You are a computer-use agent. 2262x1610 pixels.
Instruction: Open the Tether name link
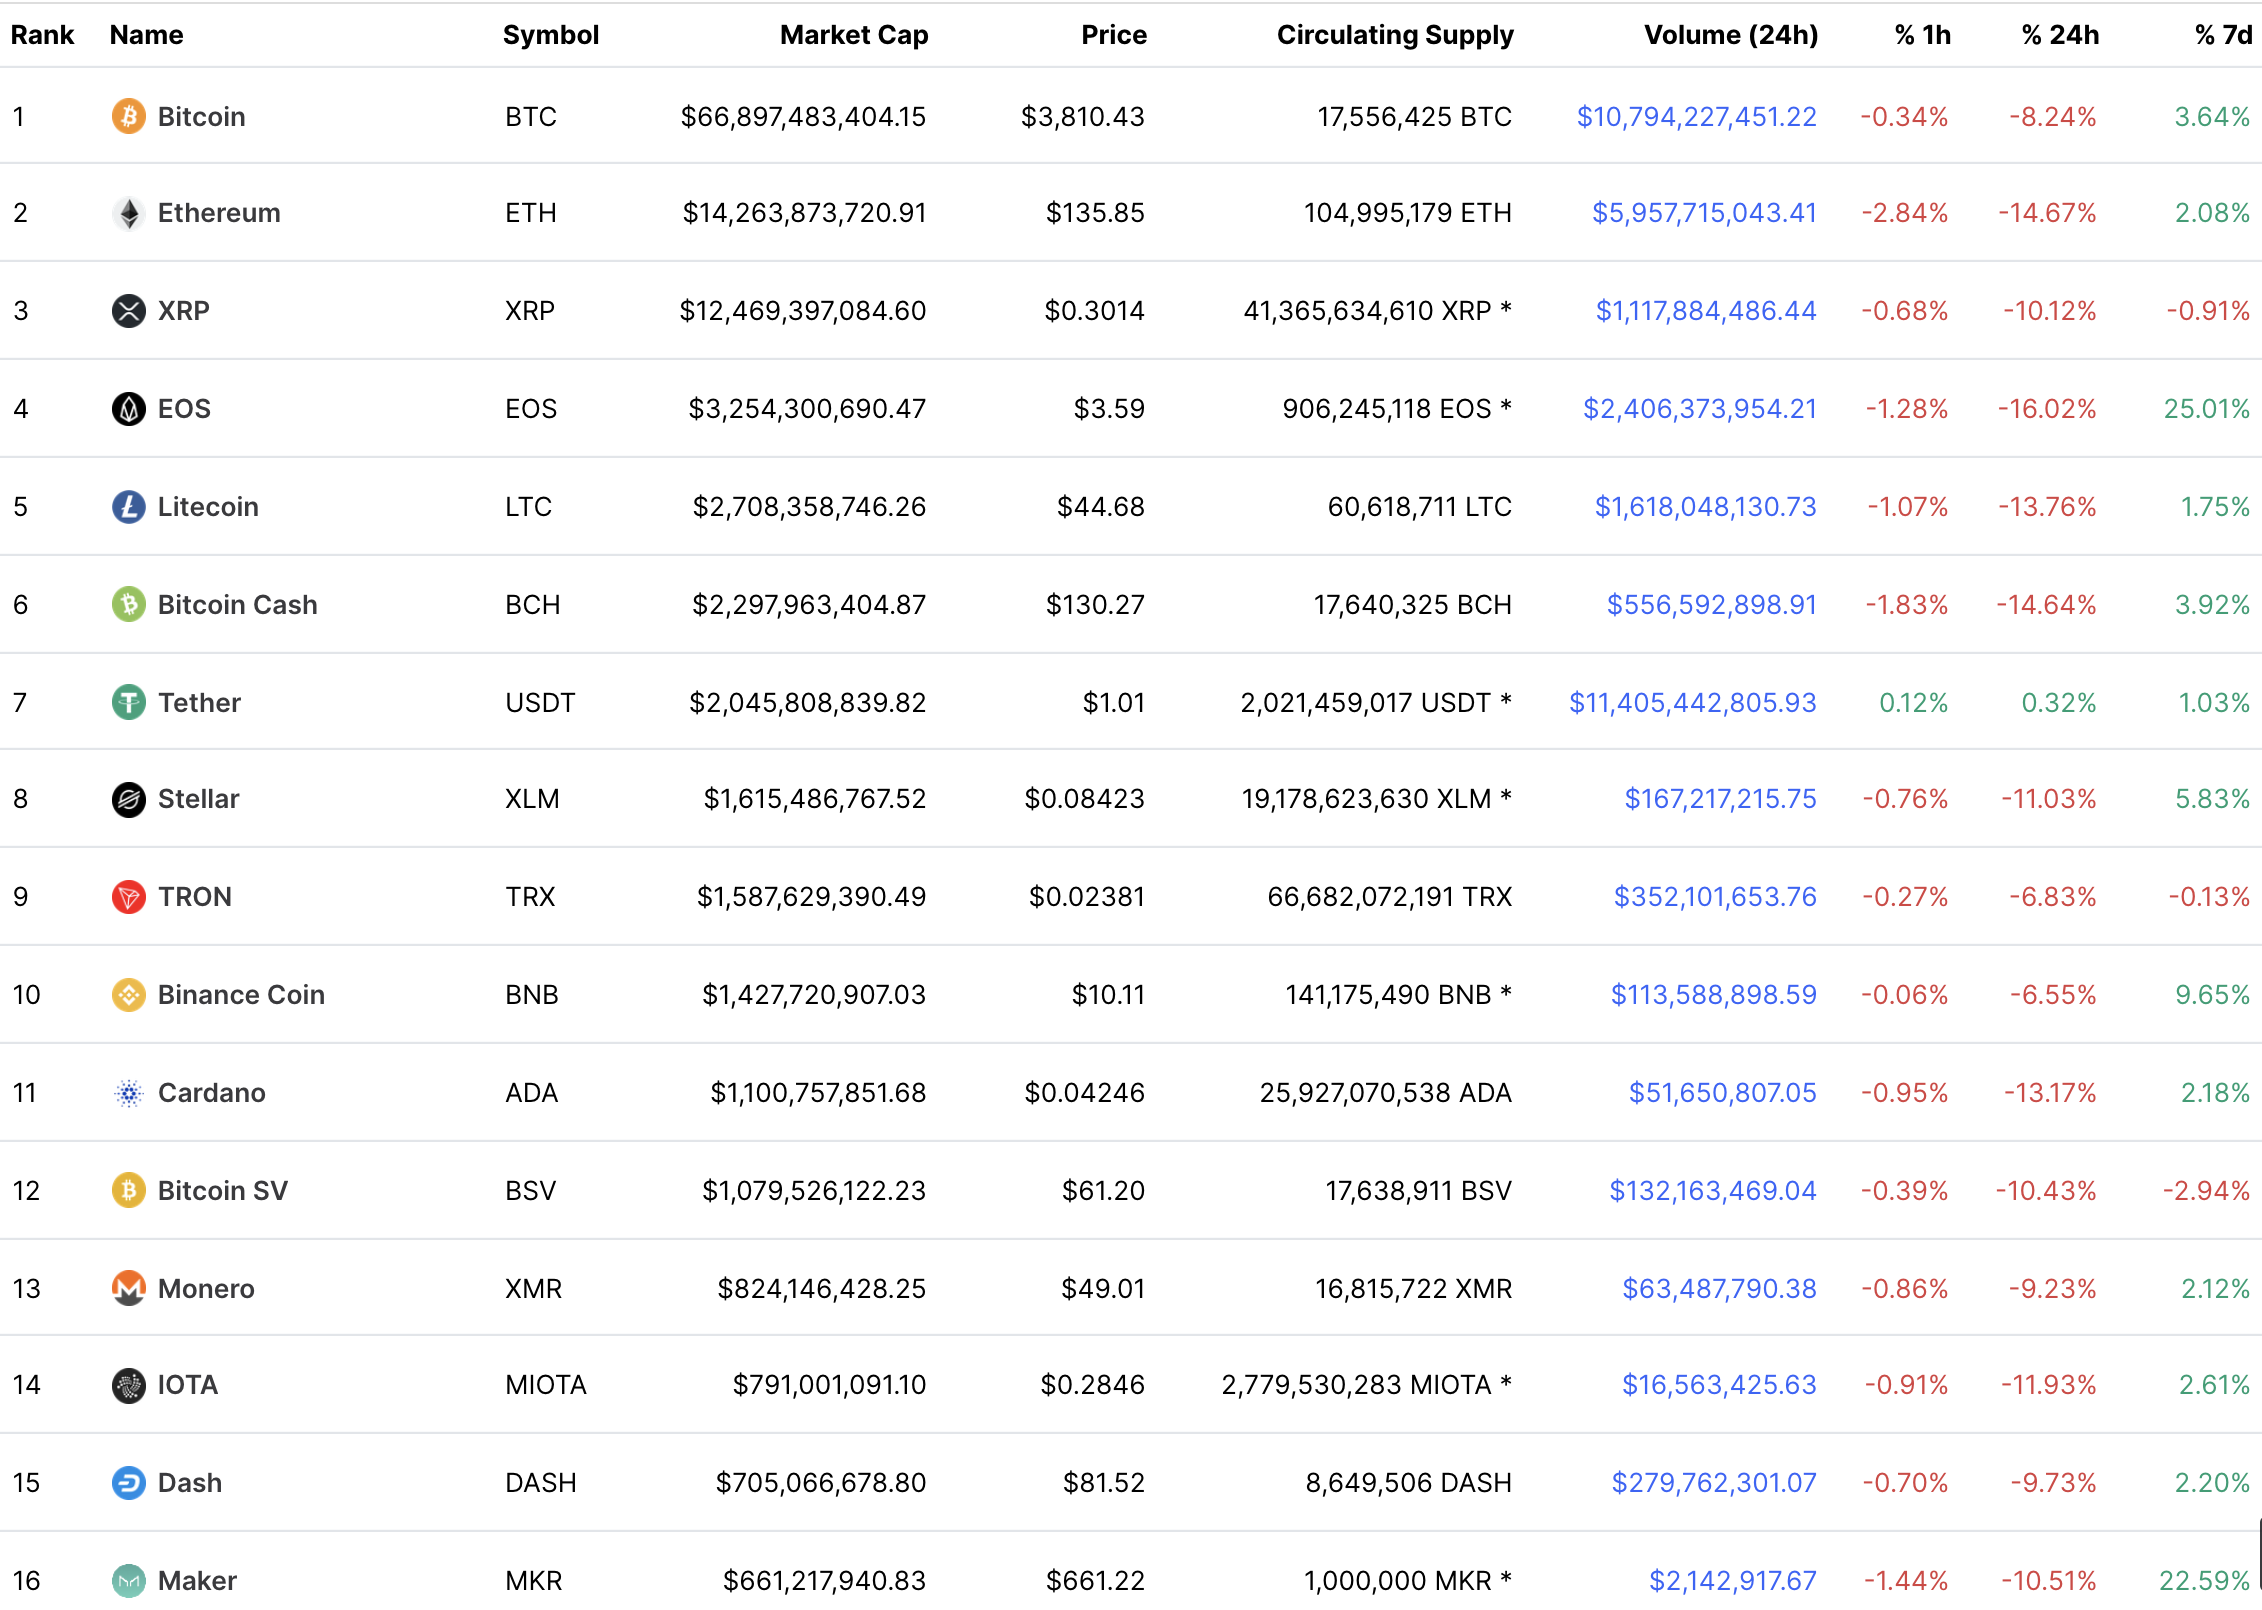[199, 703]
